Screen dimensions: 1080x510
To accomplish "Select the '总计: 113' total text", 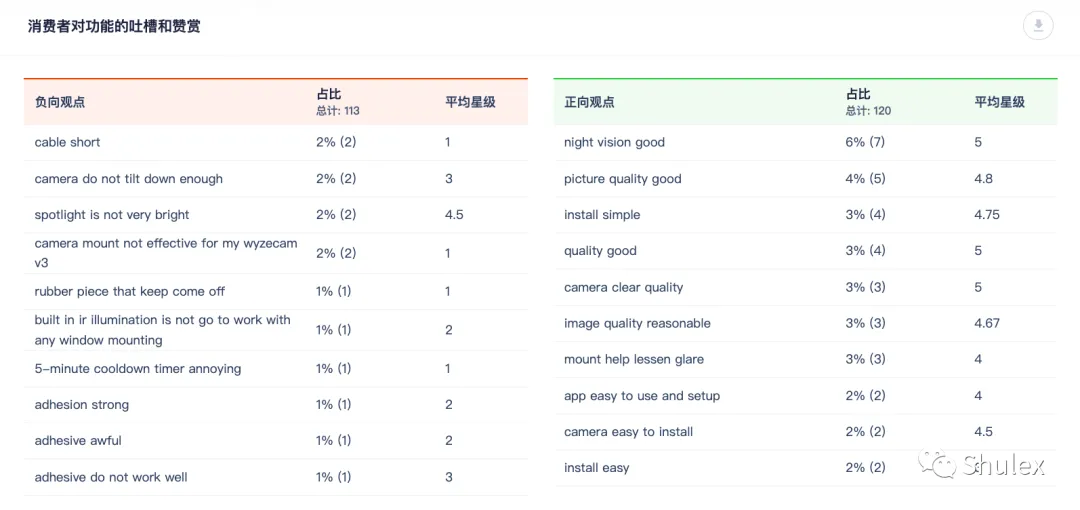I will [338, 111].
